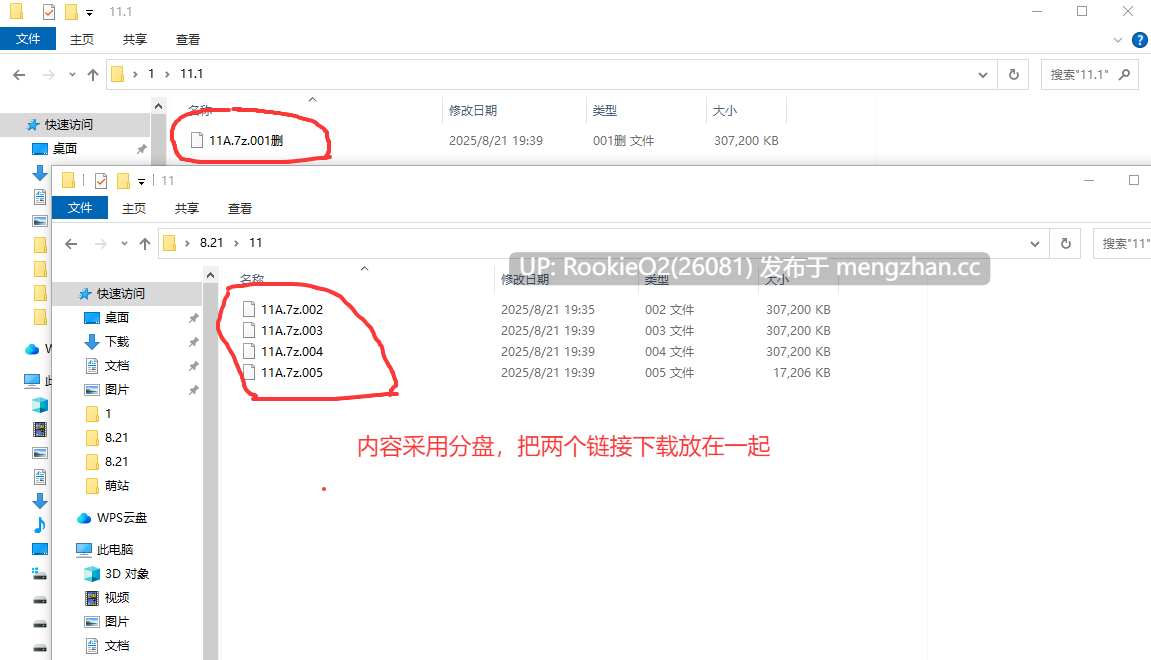Open 图片 under 此电脑 in the 11 window
The image size is (1151, 660).
(117, 621)
